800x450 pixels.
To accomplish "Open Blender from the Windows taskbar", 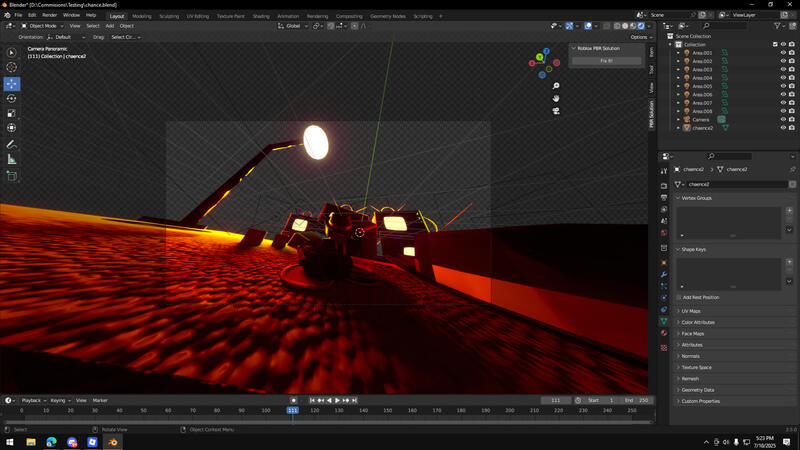I will pyautogui.click(x=113, y=442).
